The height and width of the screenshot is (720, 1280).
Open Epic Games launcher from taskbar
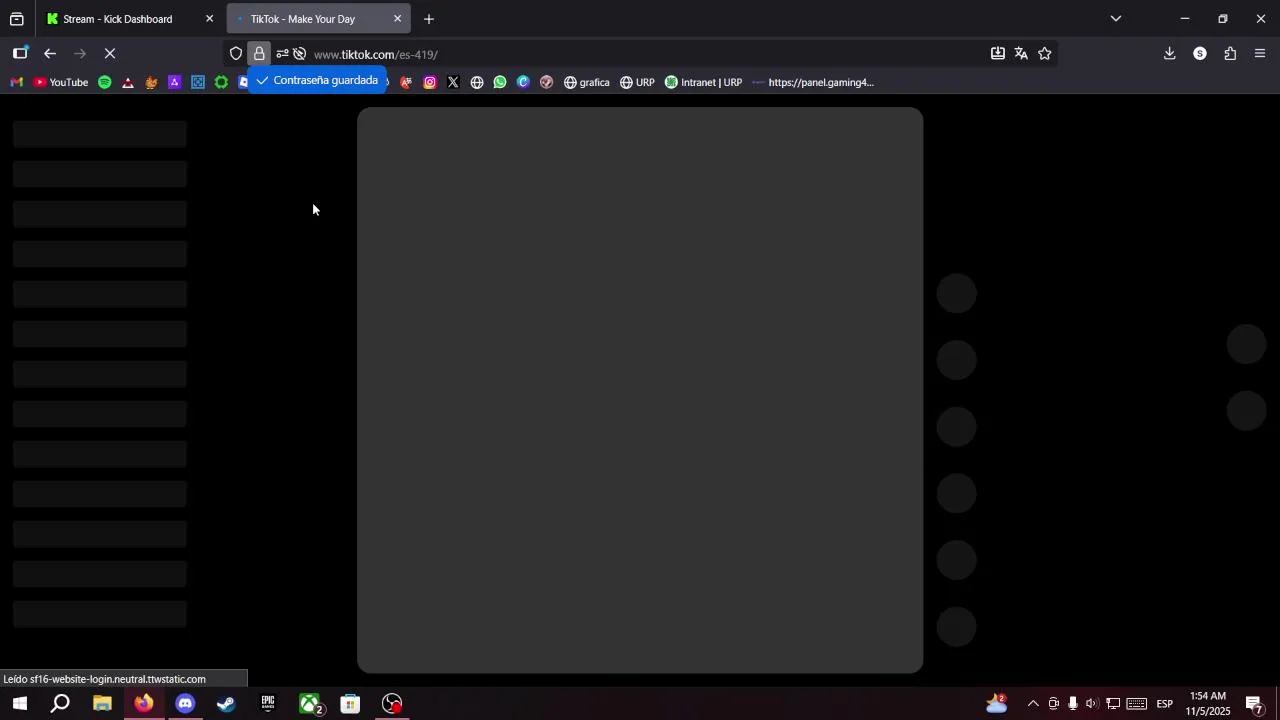pyautogui.click(x=268, y=704)
